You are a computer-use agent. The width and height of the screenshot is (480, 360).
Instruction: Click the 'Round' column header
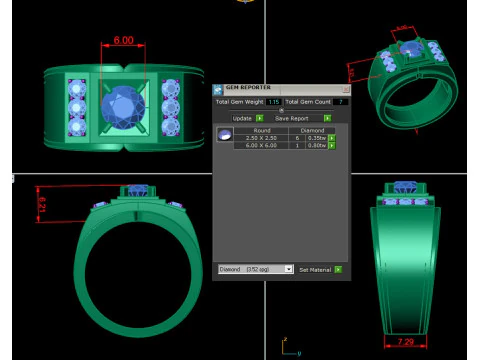coord(262,130)
